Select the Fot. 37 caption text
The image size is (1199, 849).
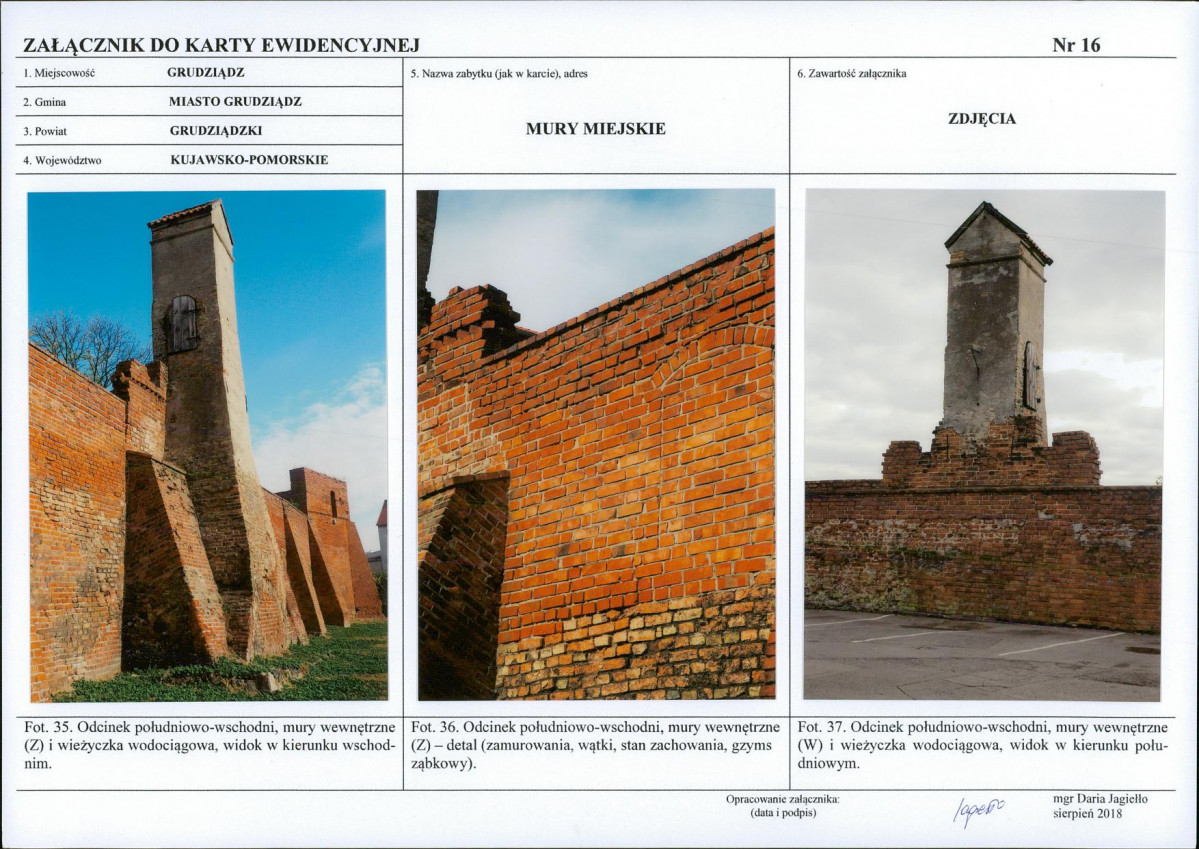pyautogui.click(x=982, y=745)
